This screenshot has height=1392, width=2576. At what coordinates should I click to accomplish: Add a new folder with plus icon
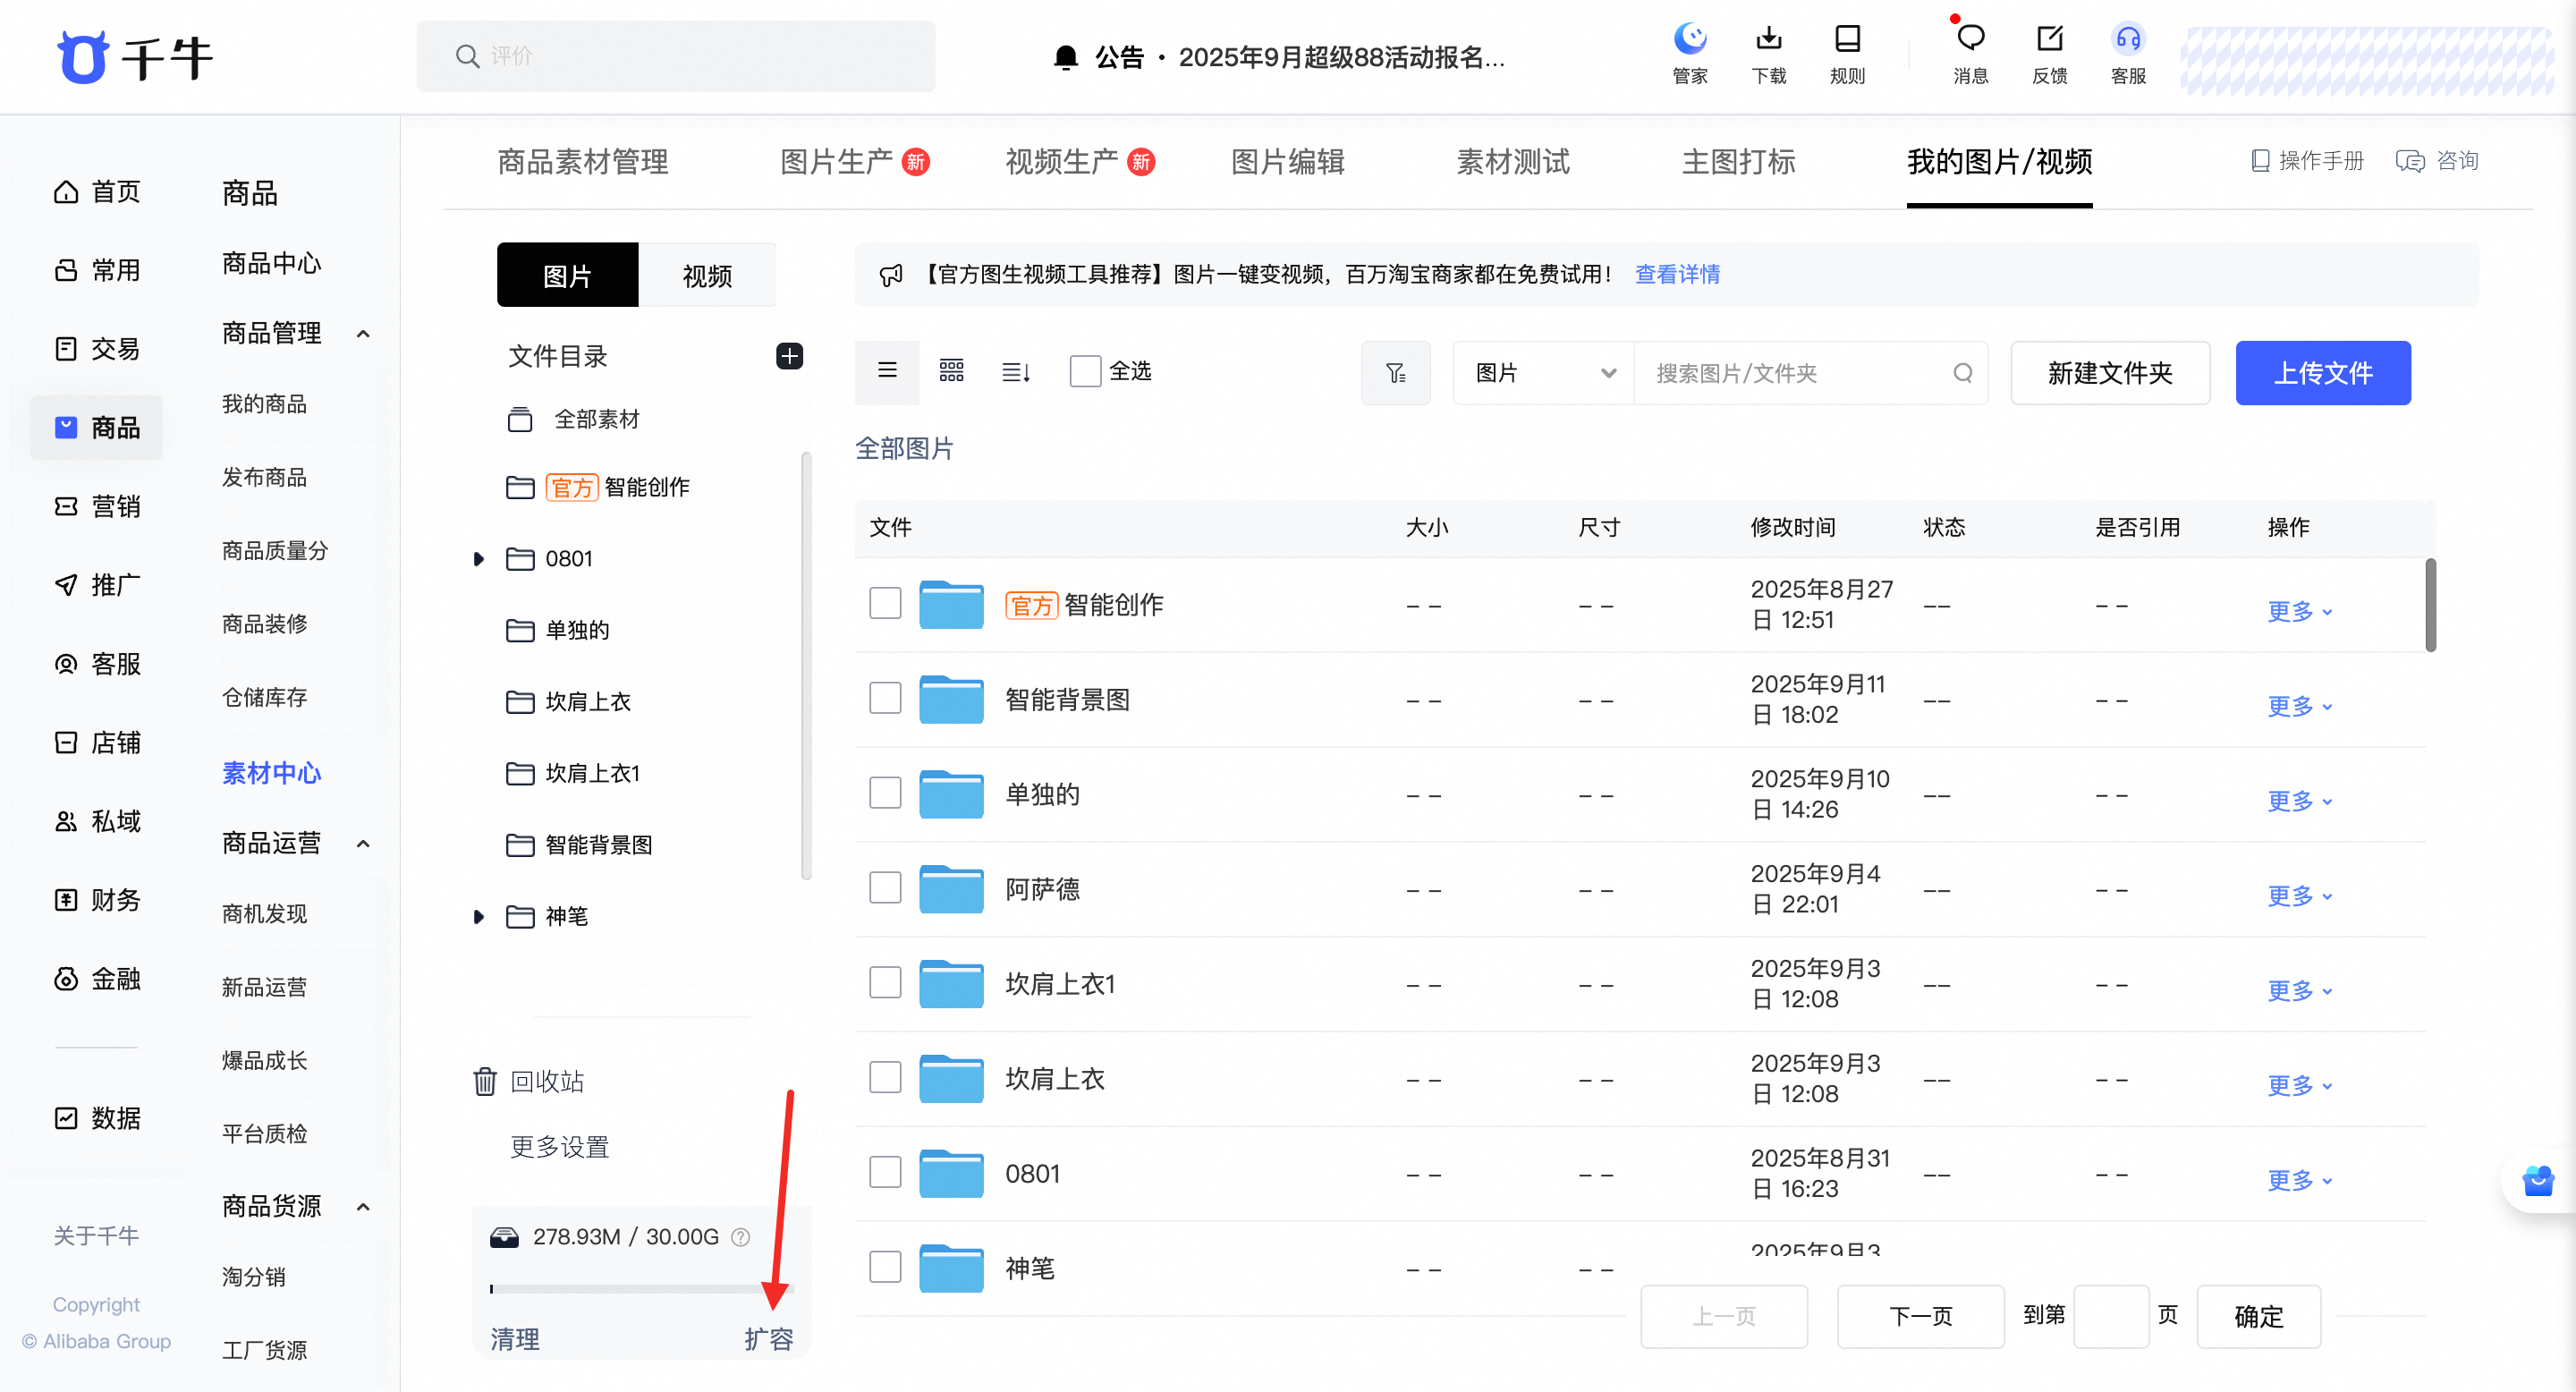tap(789, 356)
